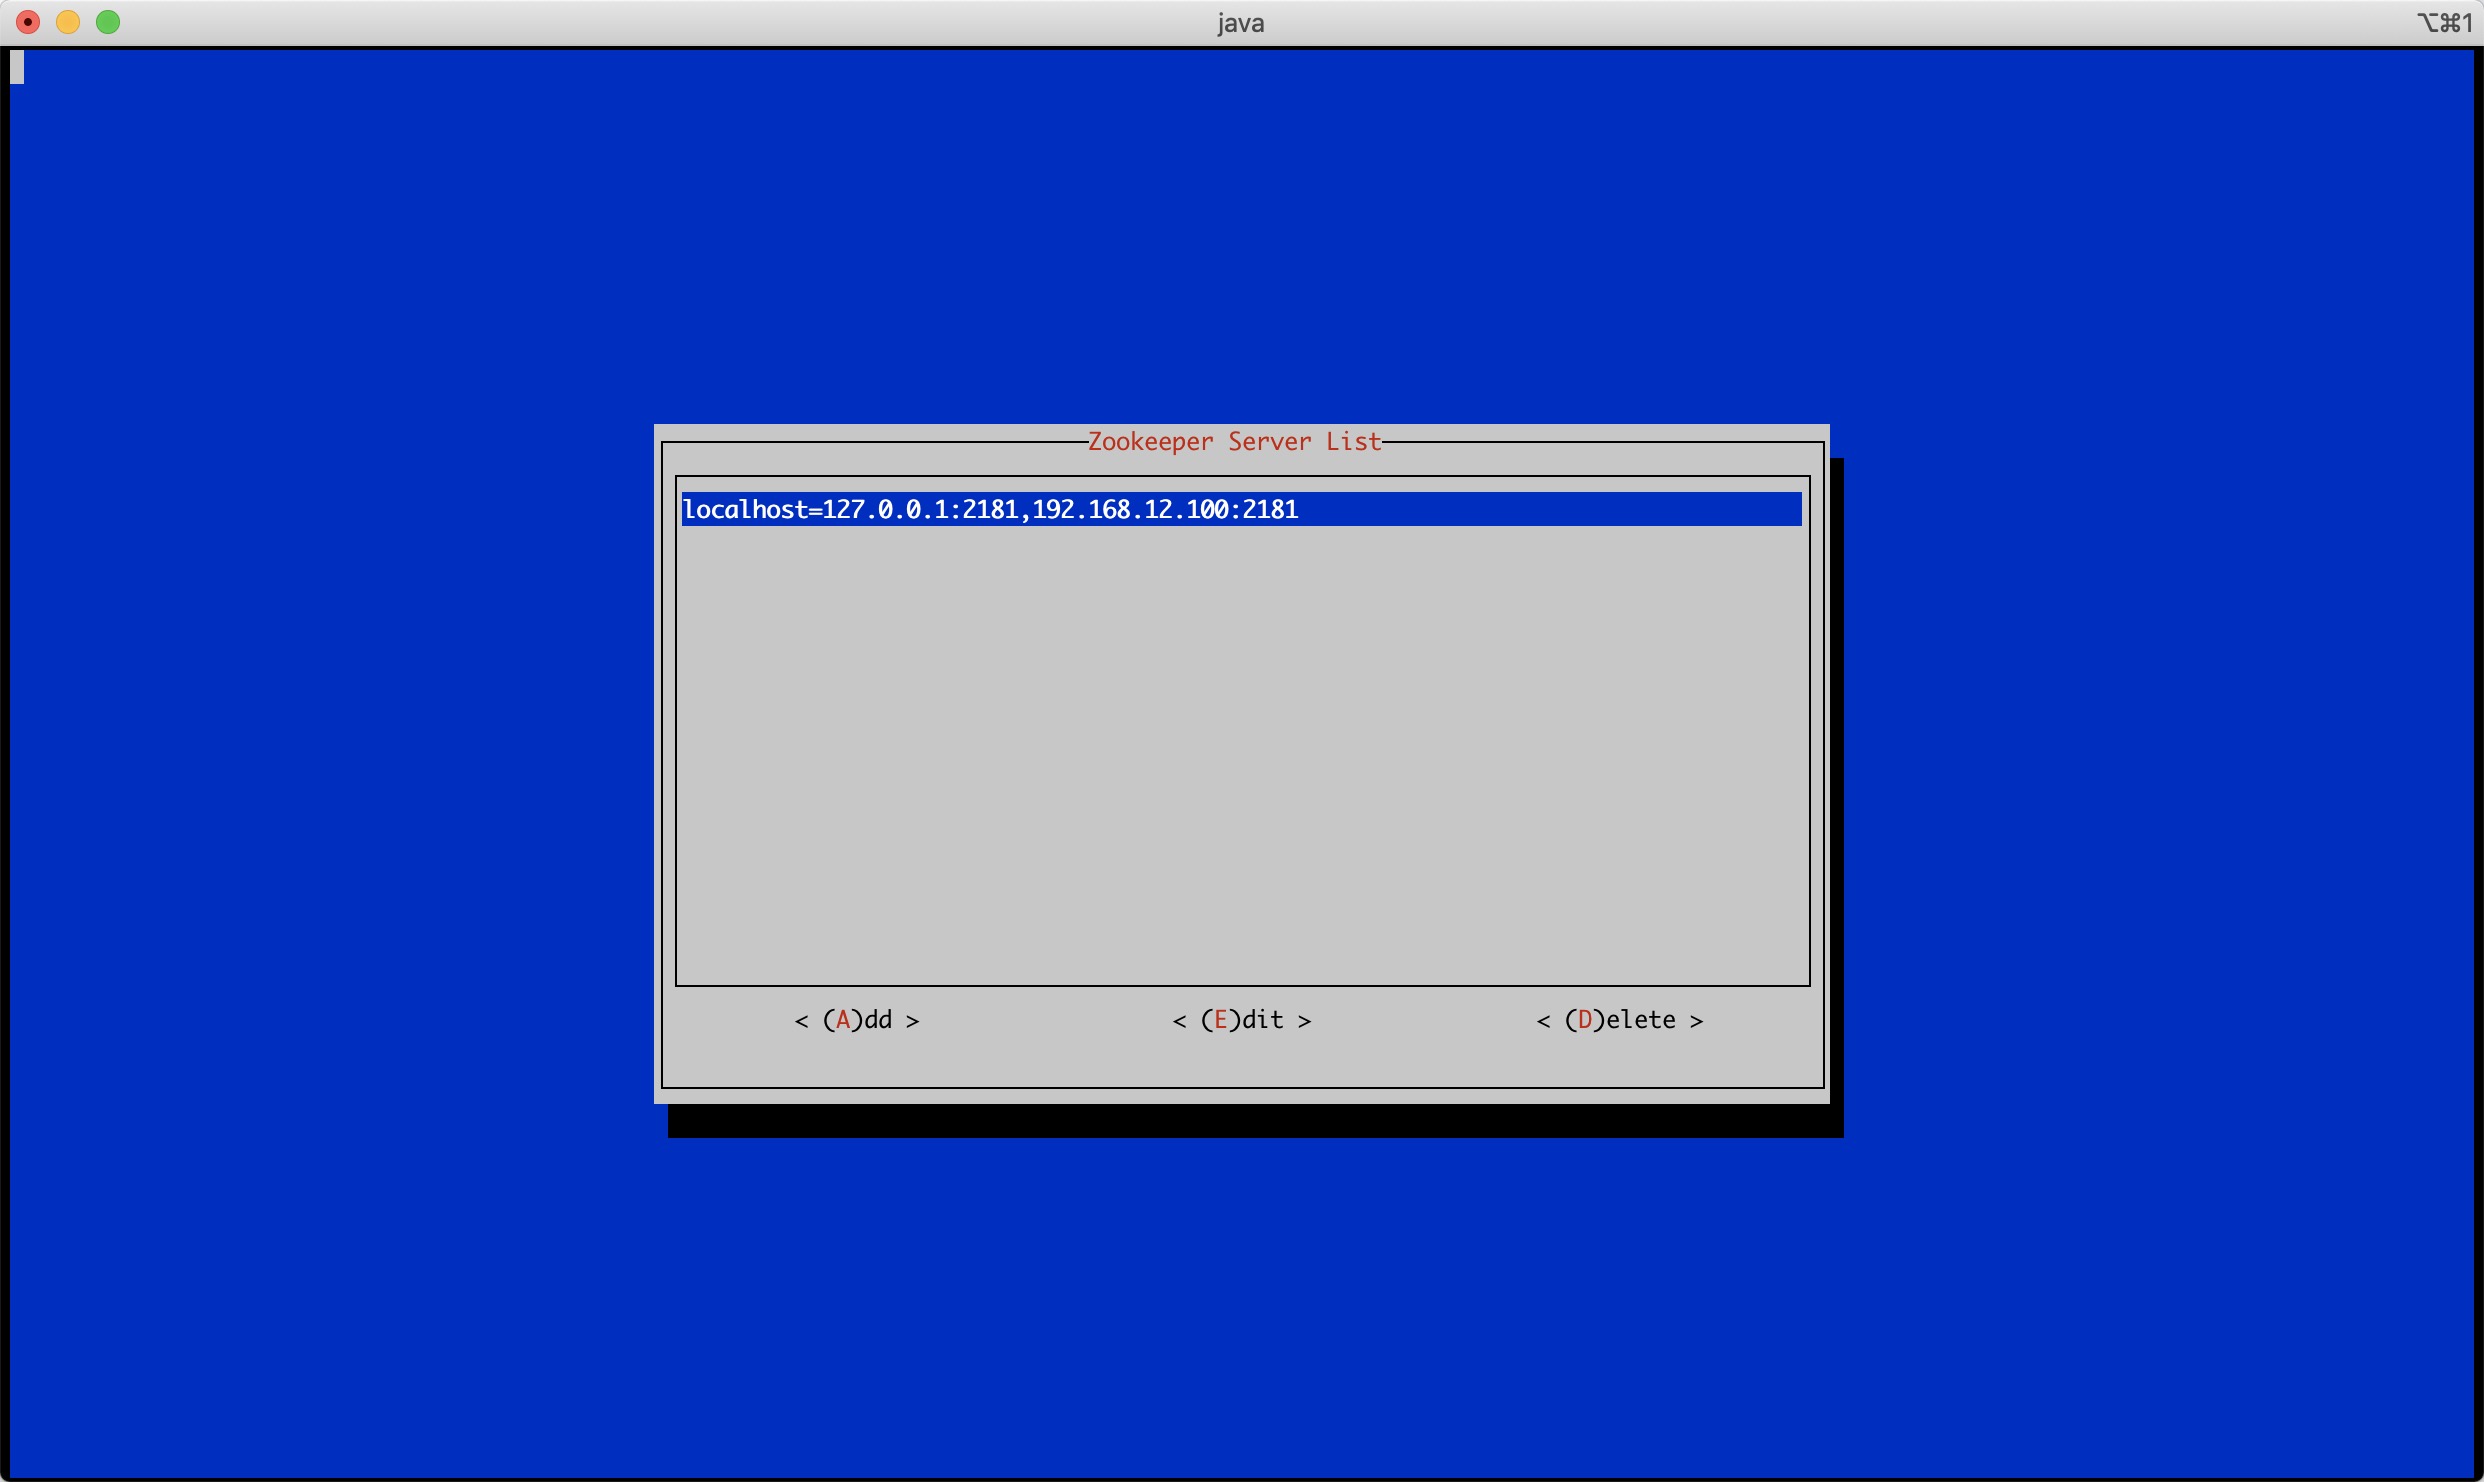
Task: Click the left angle bracket of Add button
Action: pyautogui.click(x=801, y=1021)
